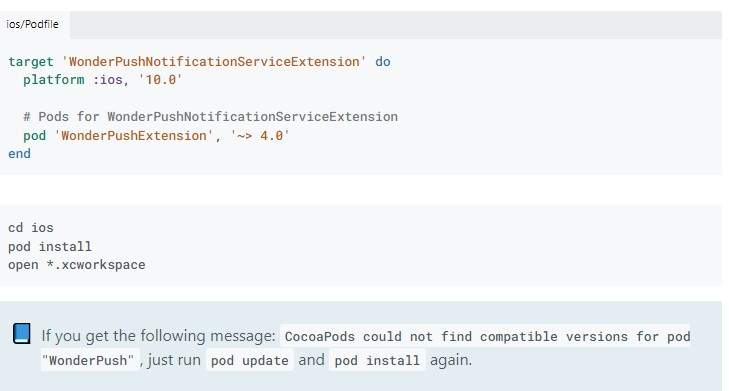
Task: Click the "WonderPush" inline code in note
Action: (x=90, y=360)
